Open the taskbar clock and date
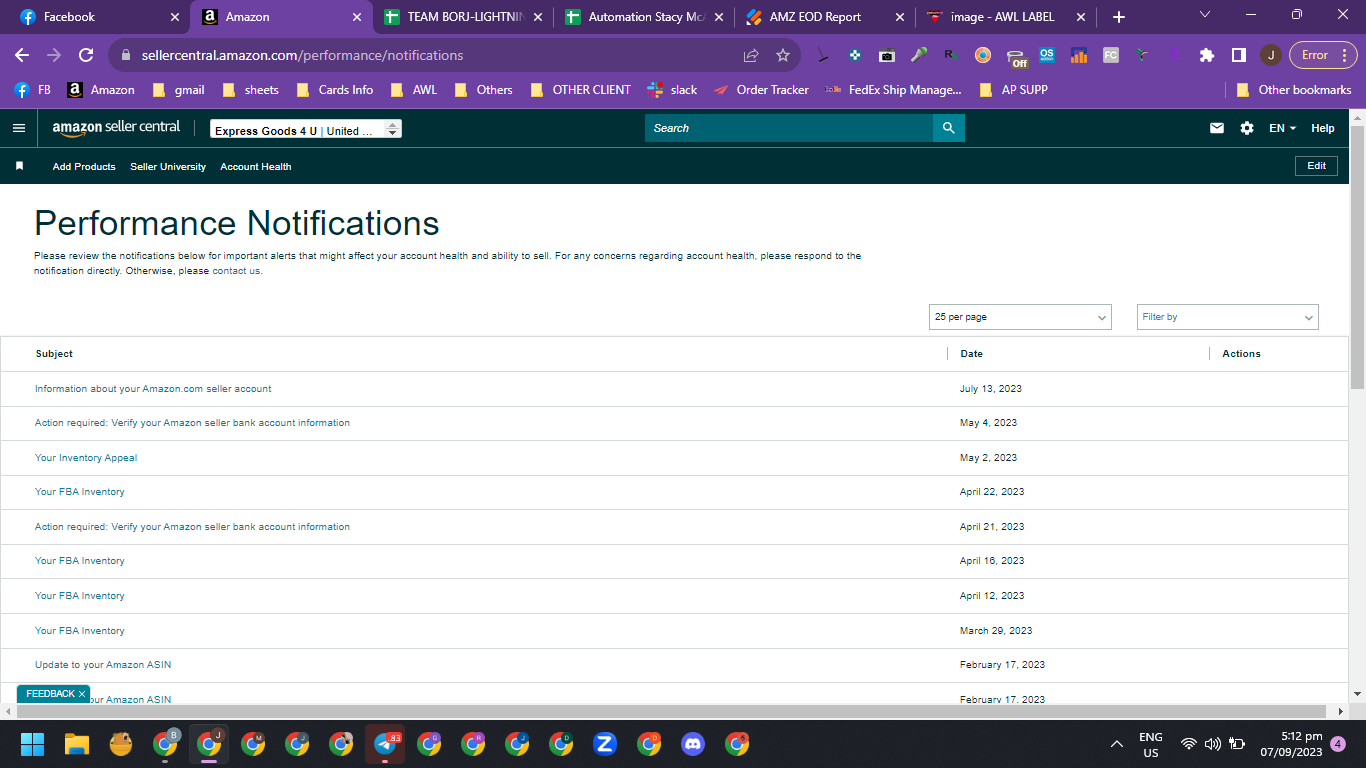The image size is (1366, 768). coord(1291,744)
